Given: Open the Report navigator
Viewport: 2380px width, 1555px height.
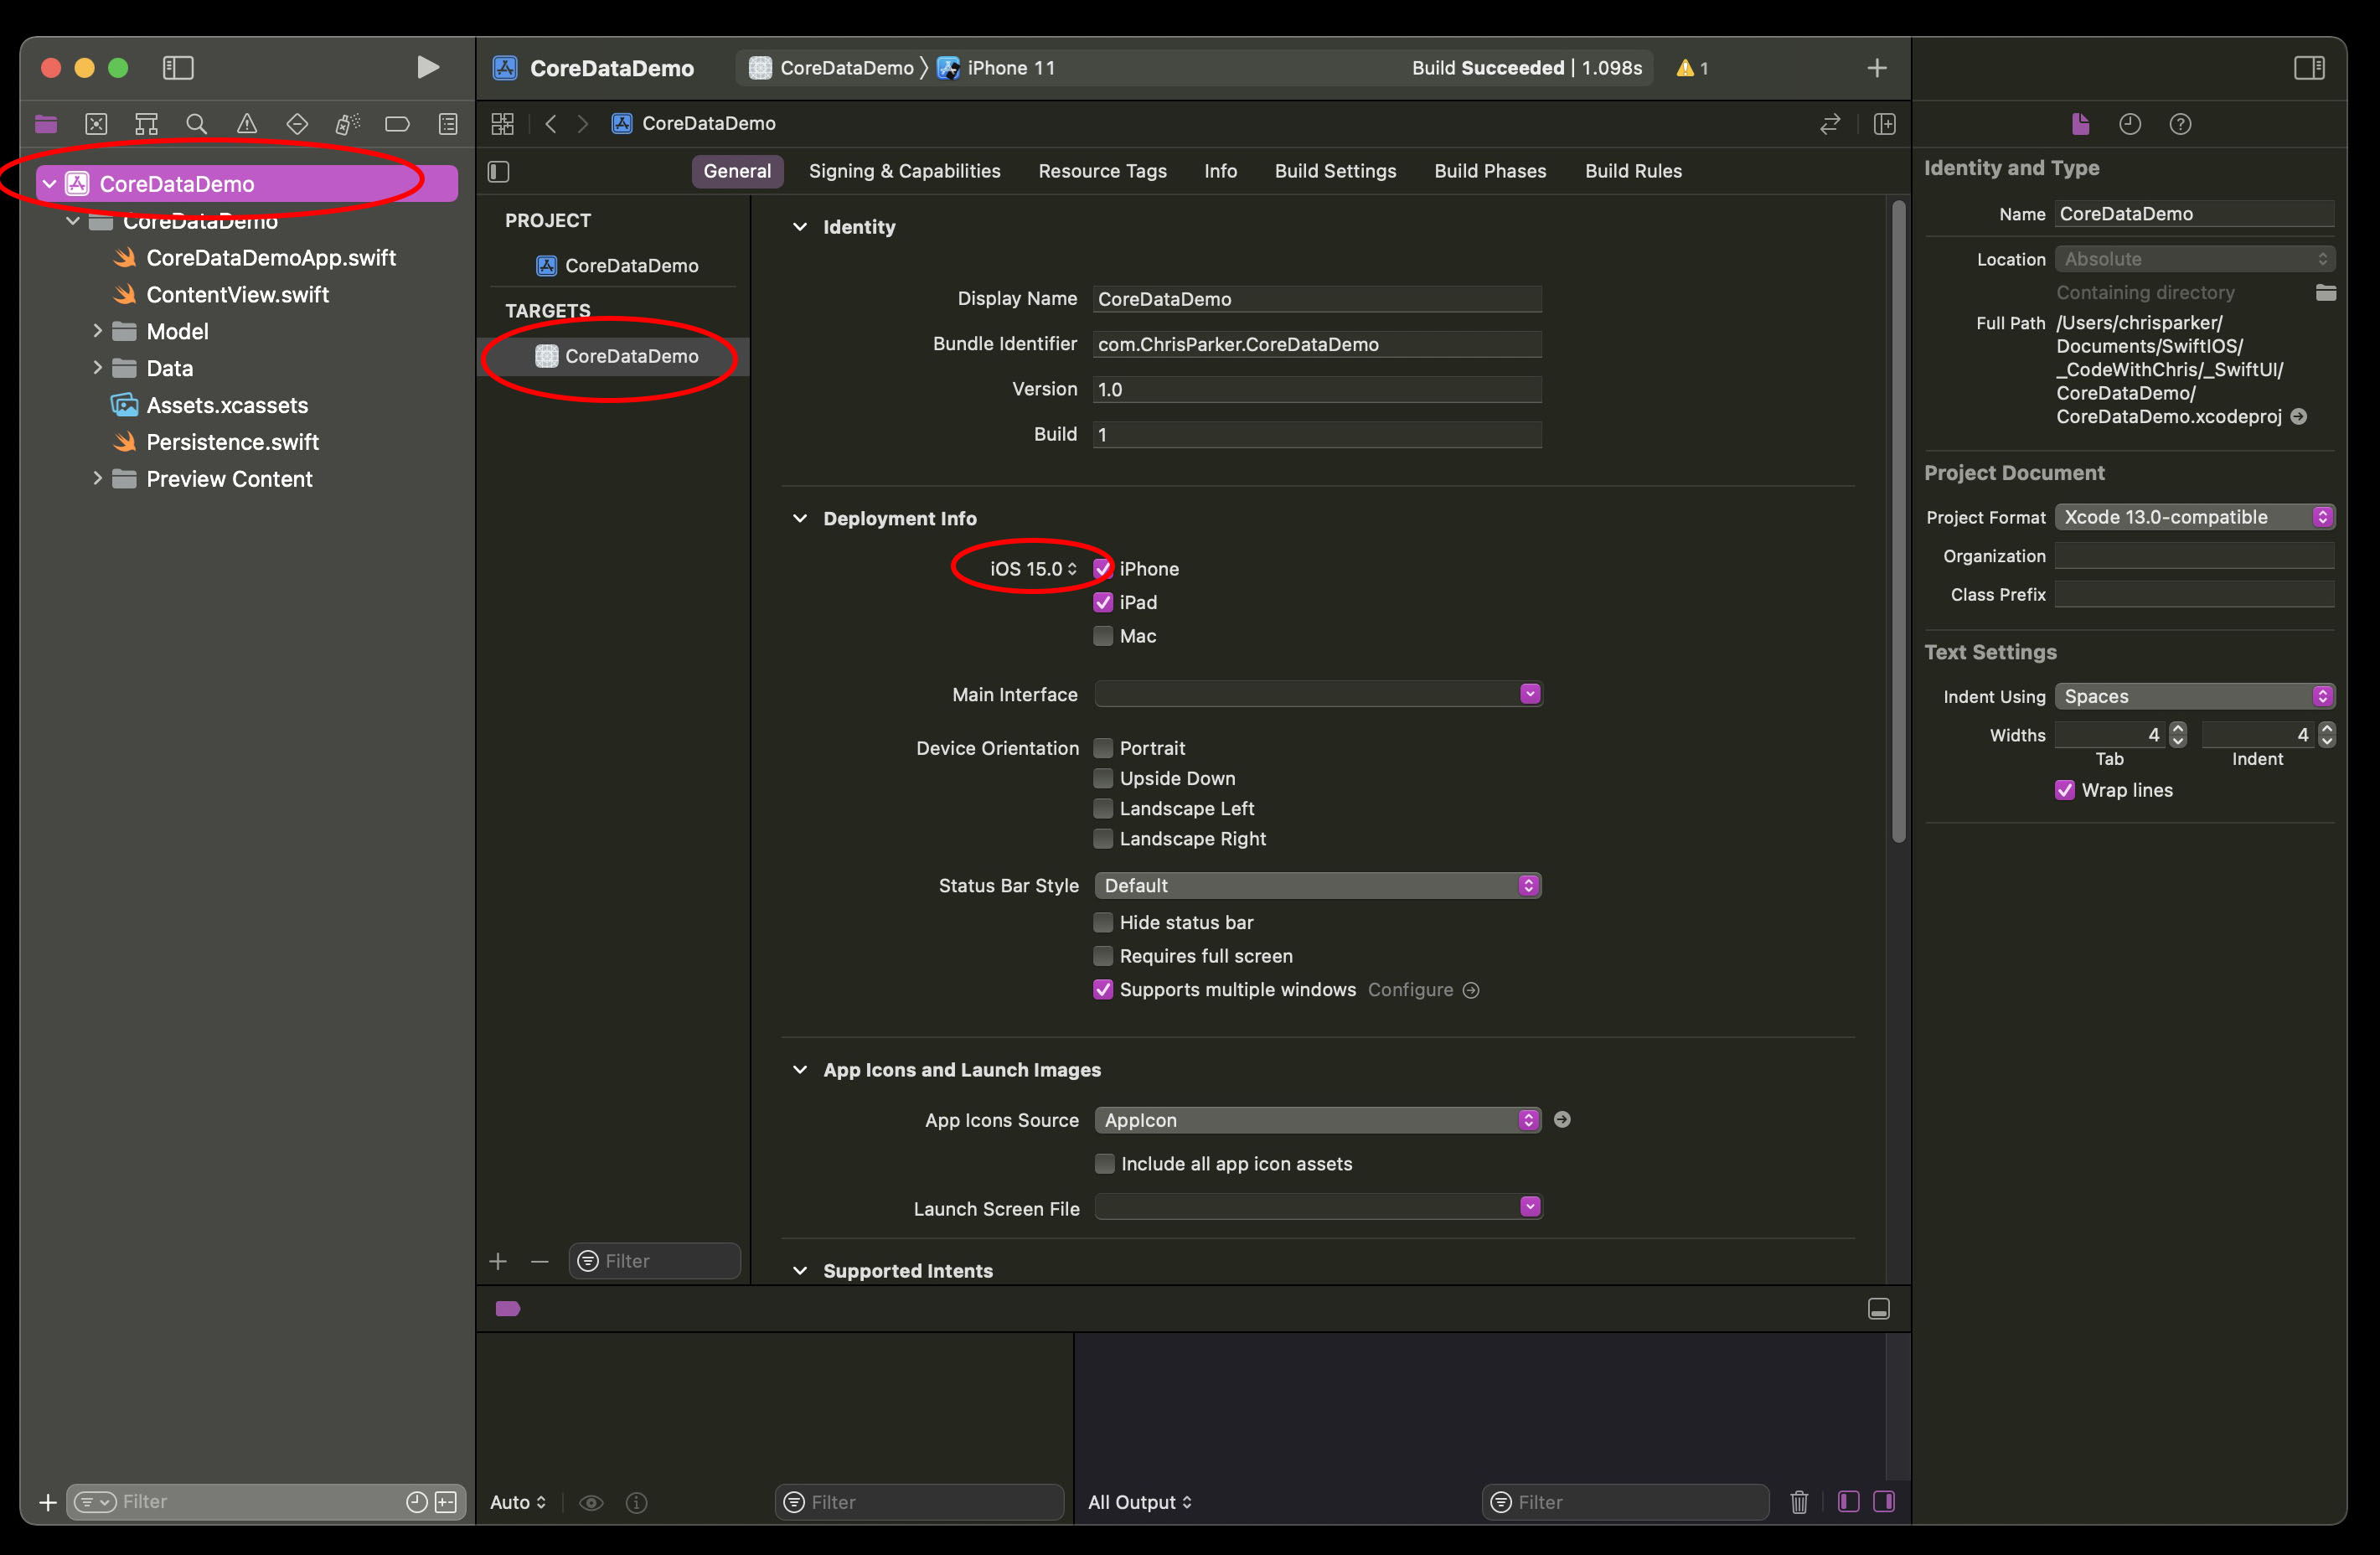Looking at the screenshot, I should (448, 124).
